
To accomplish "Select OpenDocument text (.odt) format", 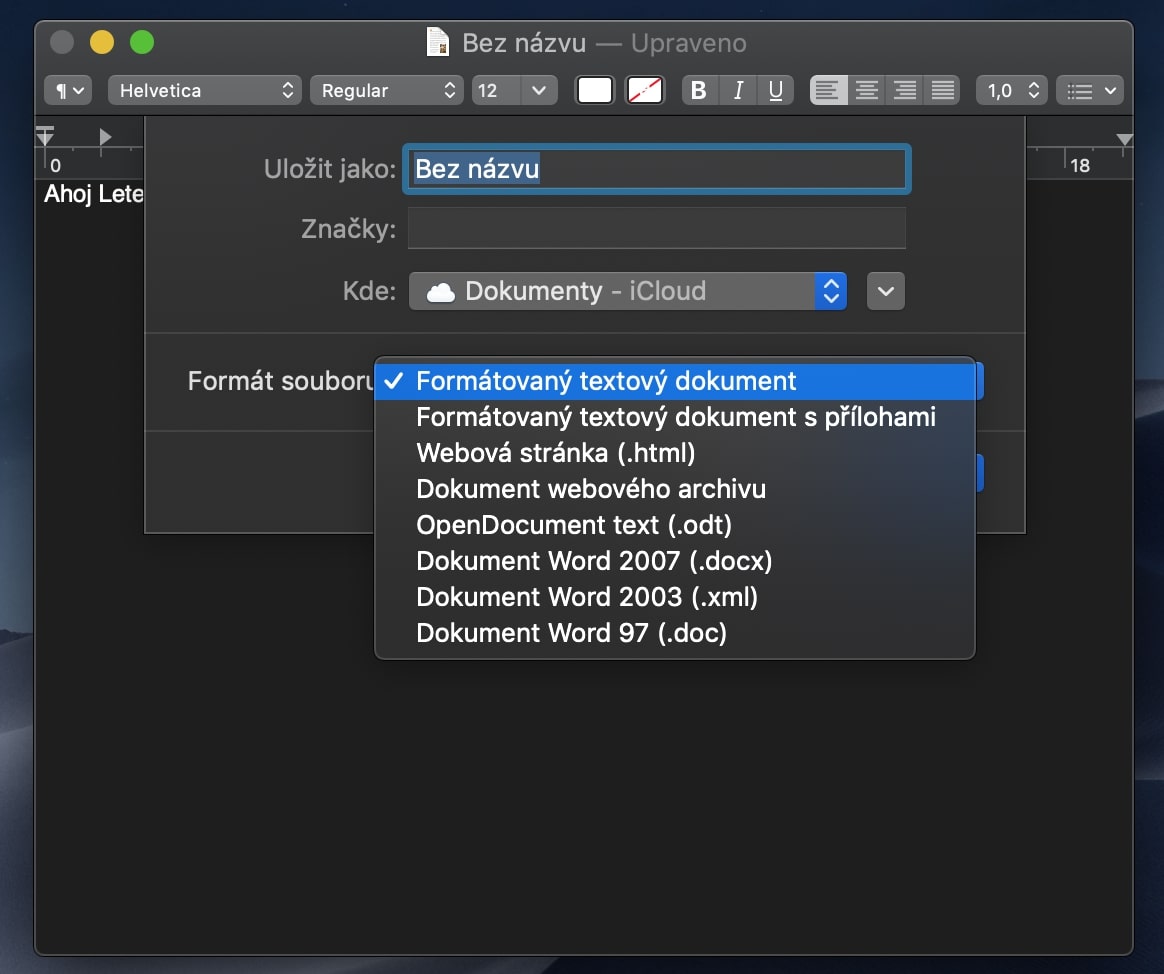I will pyautogui.click(x=574, y=525).
